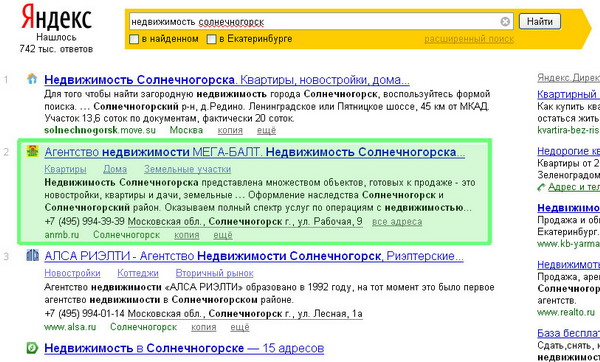Open result 'Недвижимость Солнечногорска. Квартиры, новостройки, дома'
The height and width of the screenshot is (362, 600).
pos(227,80)
